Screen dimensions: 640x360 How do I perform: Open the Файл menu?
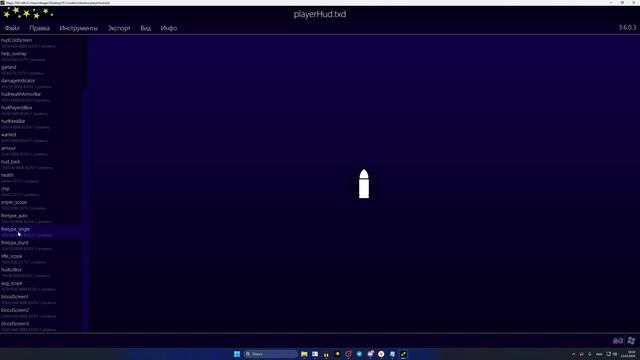coord(12,28)
